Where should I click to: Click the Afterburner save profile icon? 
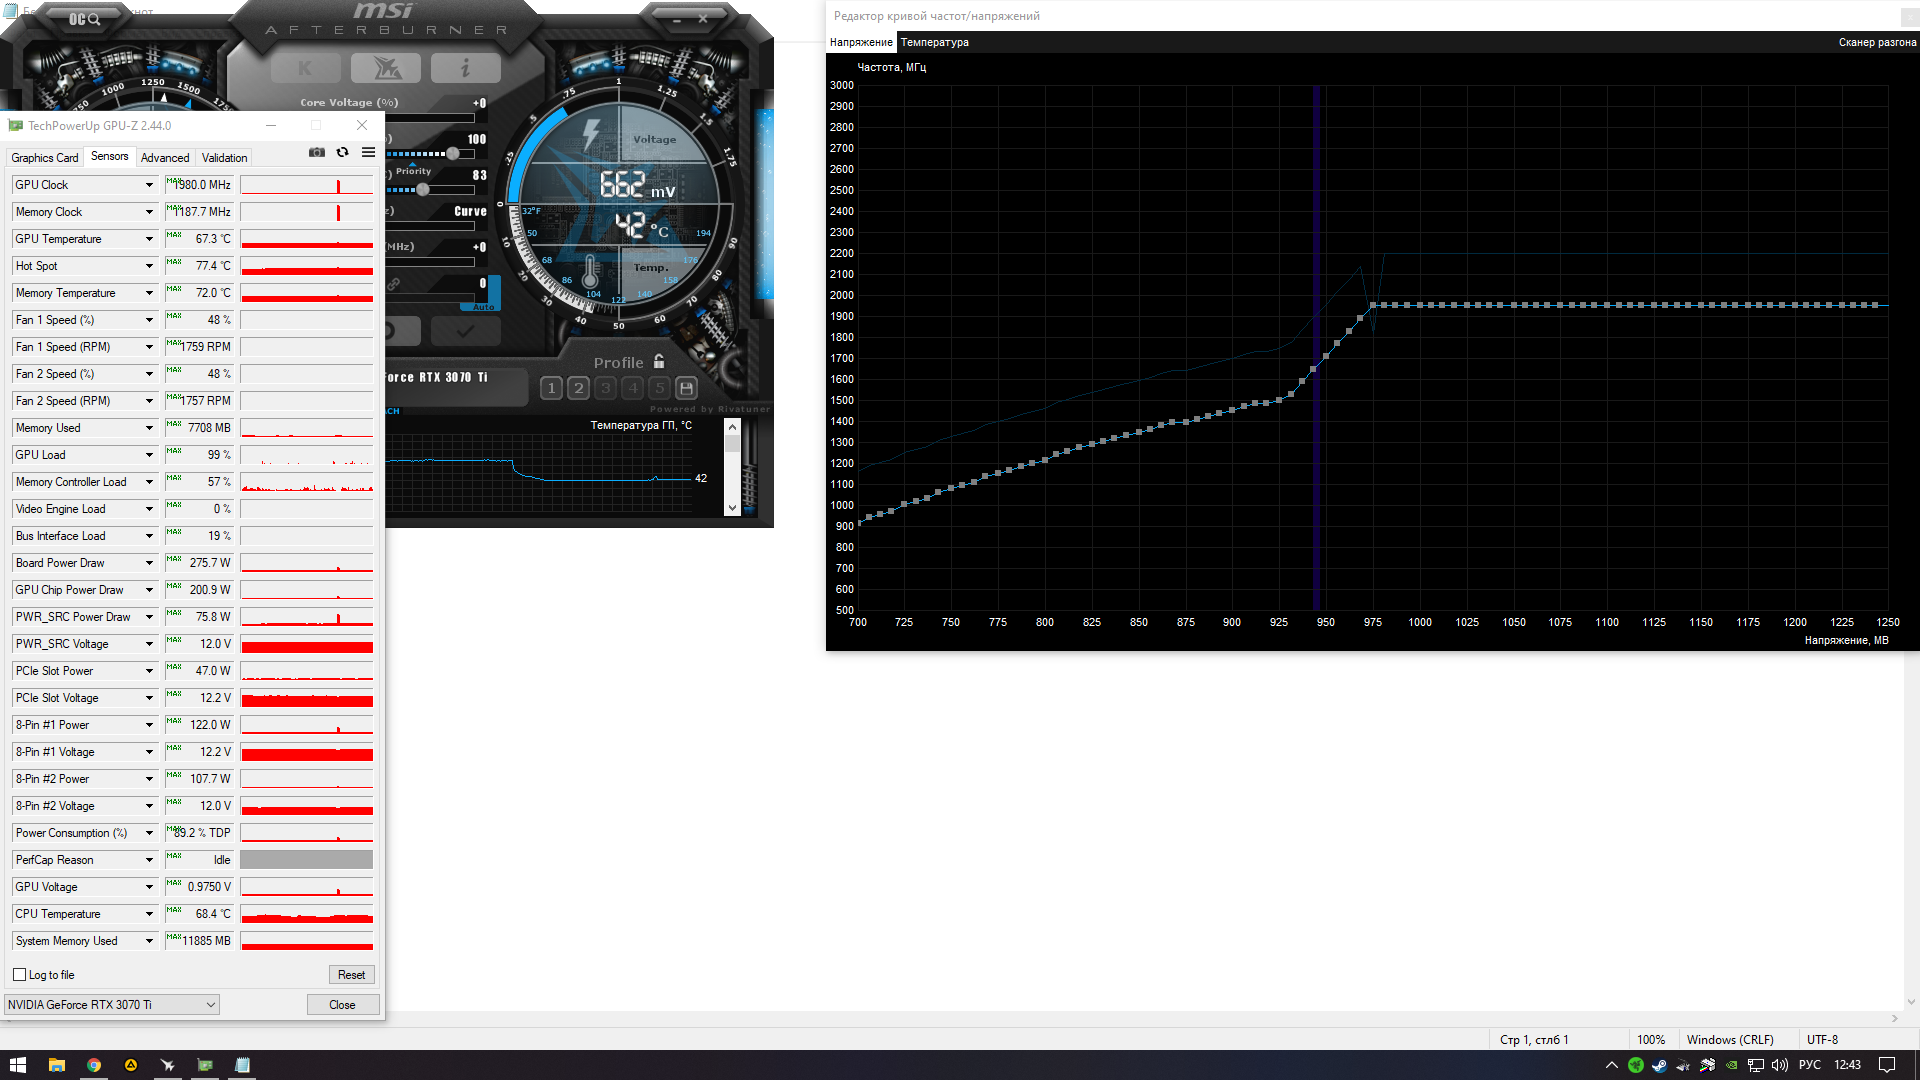686,388
